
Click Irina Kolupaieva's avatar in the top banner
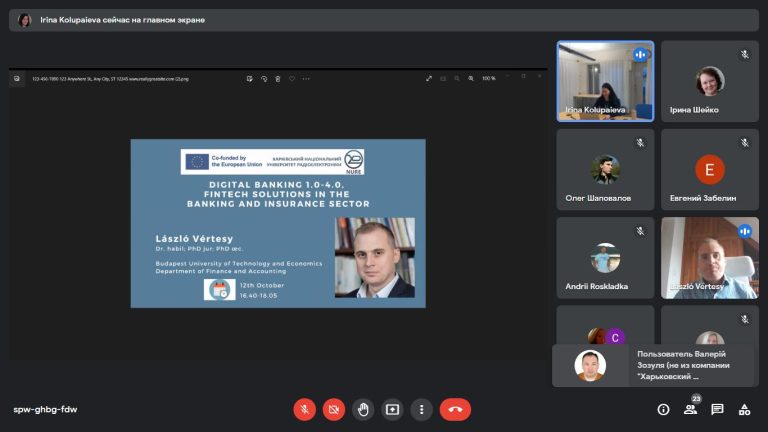click(x=24, y=20)
